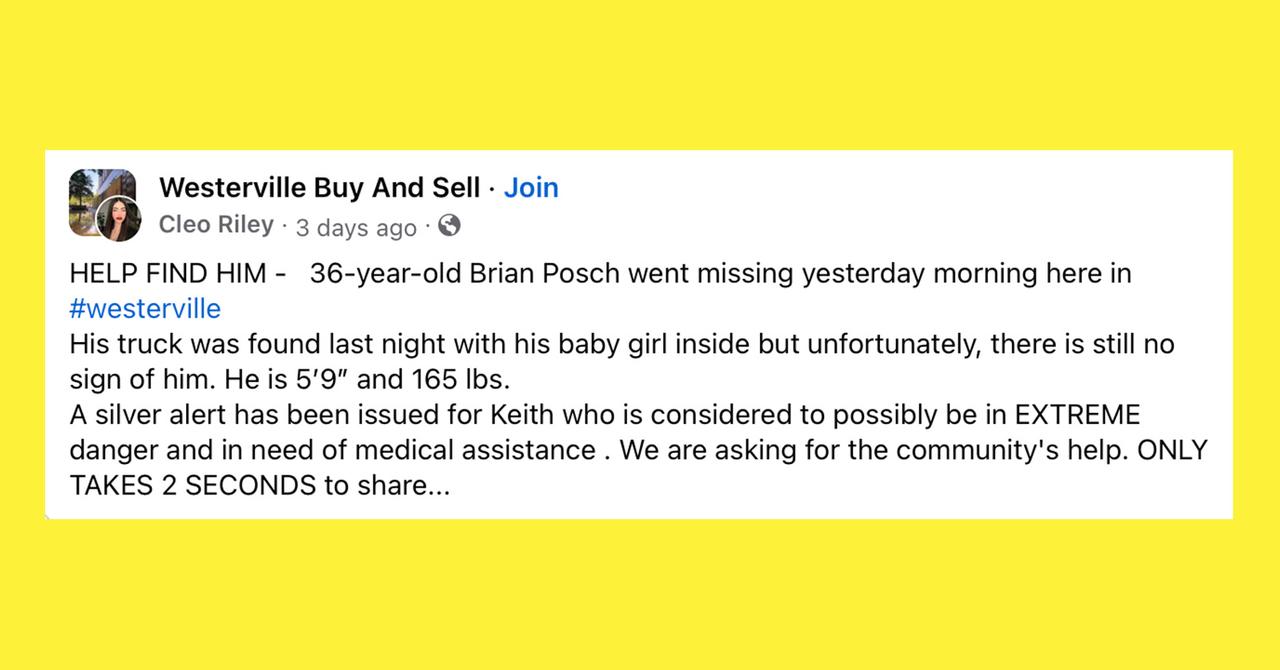This screenshot has height=670, width=1280.
Task: Open the Westerville Buy And Sell group page
Action: point(320,187)
